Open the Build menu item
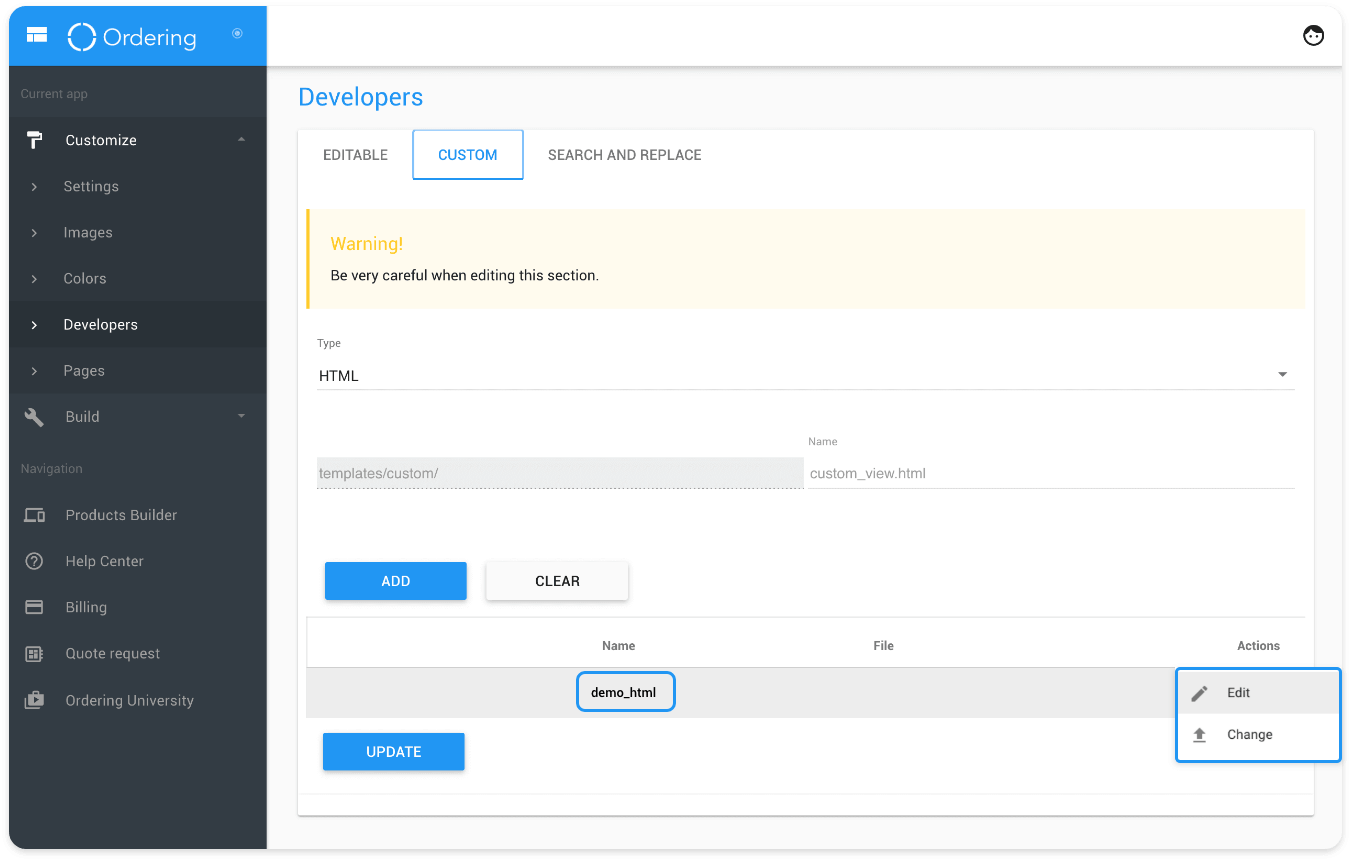 (82, 416)
